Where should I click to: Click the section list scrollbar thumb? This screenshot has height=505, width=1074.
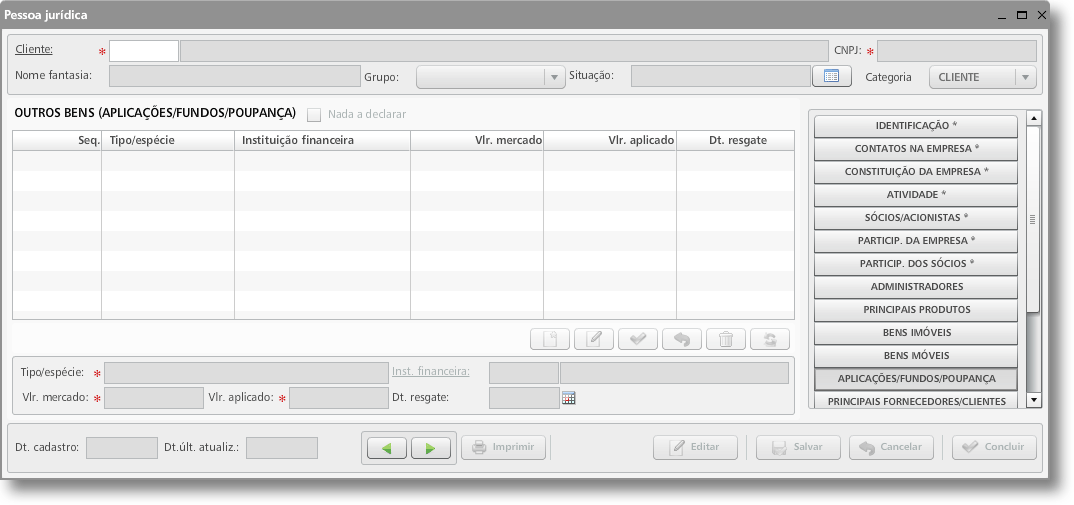click(x=1034, y=219)
